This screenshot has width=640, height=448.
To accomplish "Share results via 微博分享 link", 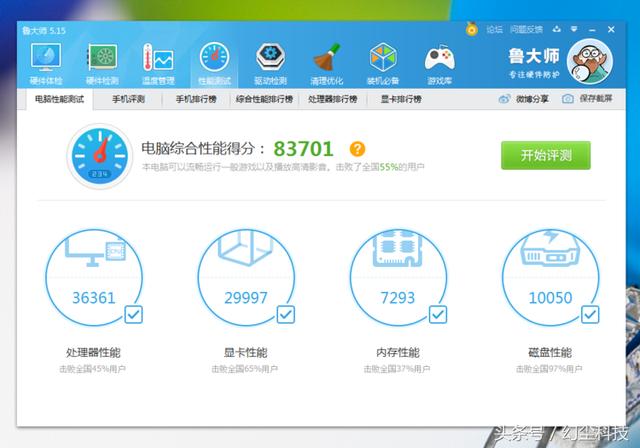I will (532, 99).
